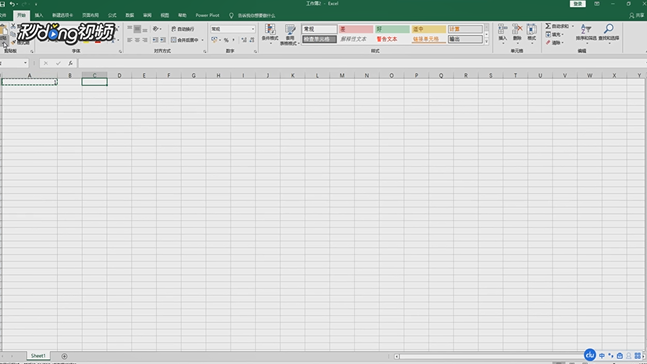Switch to the Data tab
Viewport: 647px width, 364px height.
(x=130, y=15)
